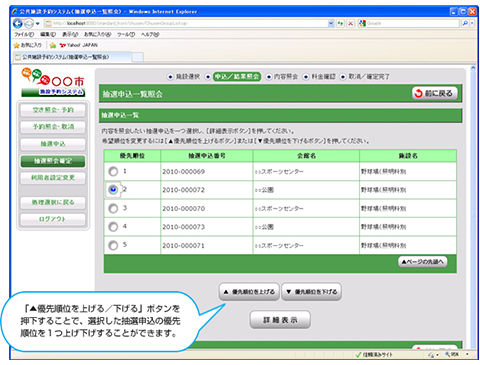
Task: Click the Stop loading X icon
Action: point(350,23)
